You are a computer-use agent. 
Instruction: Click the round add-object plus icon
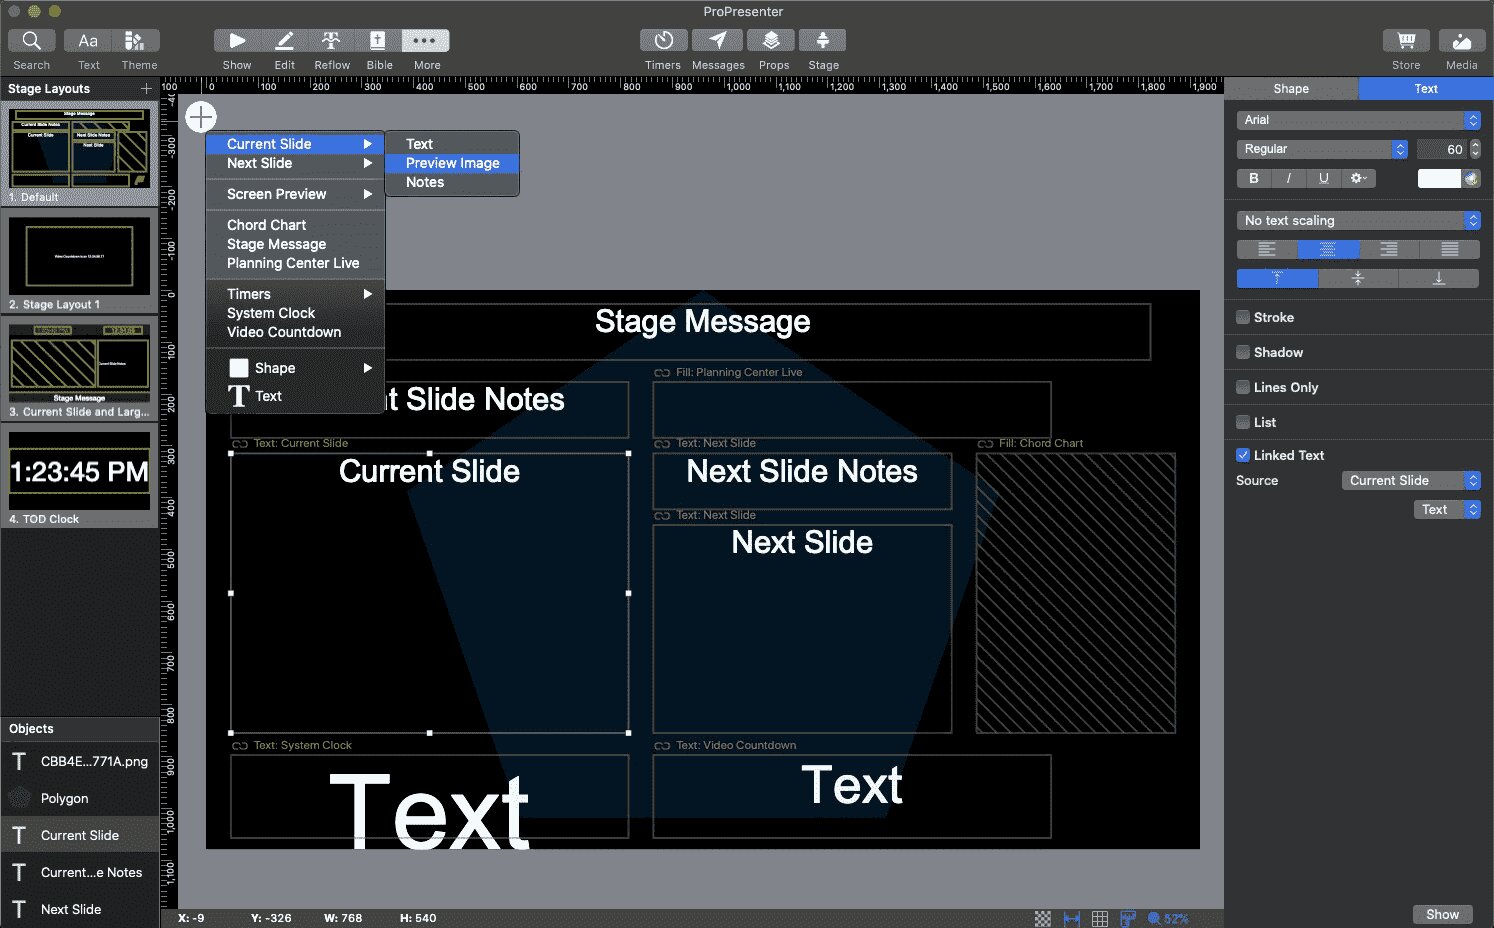(x=201, y=117)
